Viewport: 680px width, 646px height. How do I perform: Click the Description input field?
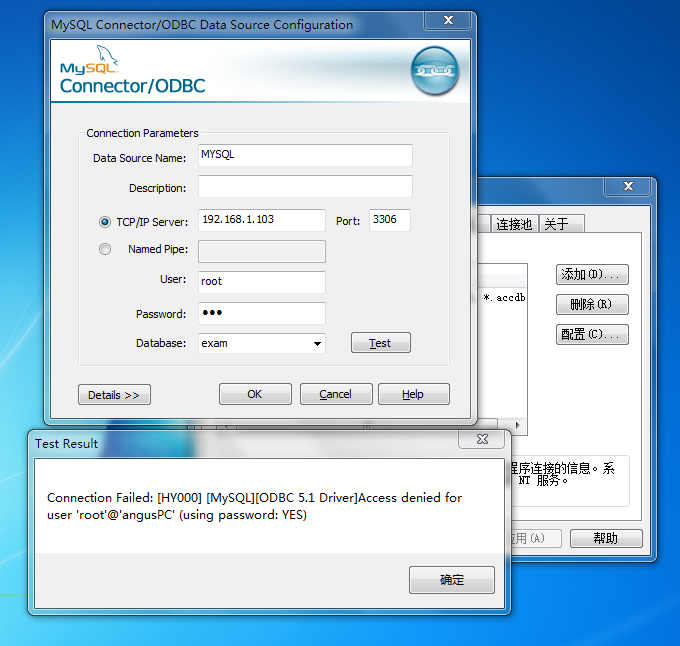(x=305, y=186)
